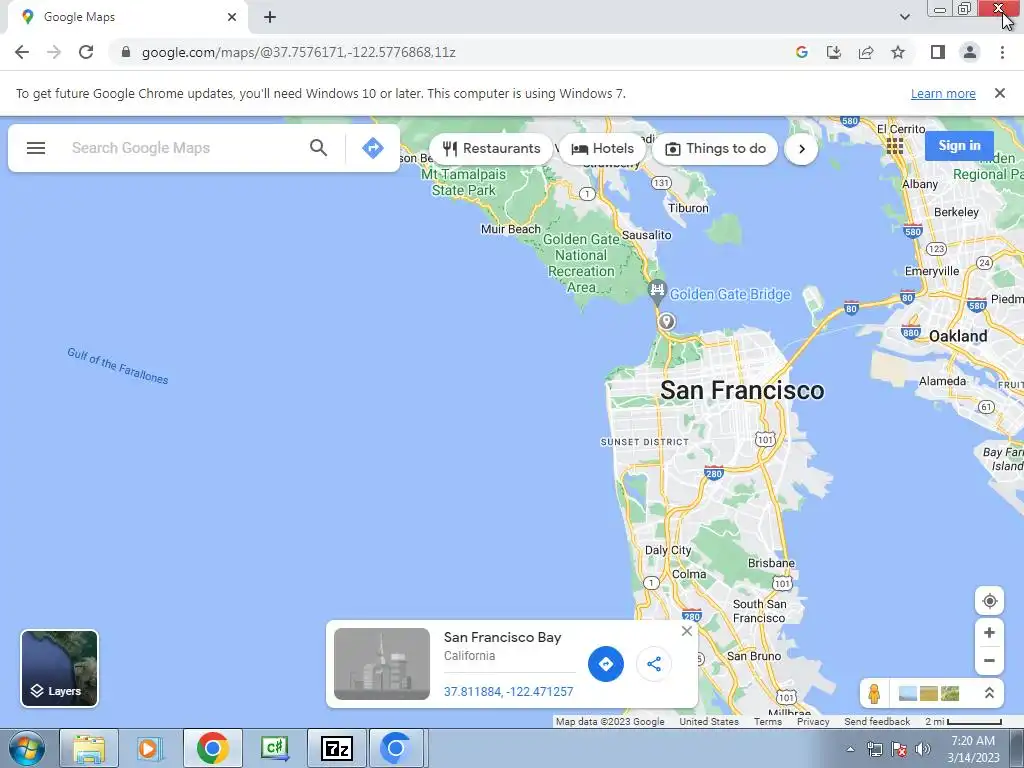The image size is (1024, 768).
Task: Open Chrome three-dot menu
Action: click(1002, 52)
